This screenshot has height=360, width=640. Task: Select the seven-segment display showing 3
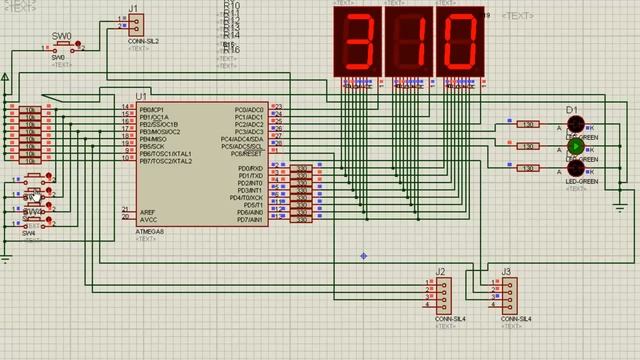click(358, 42)
